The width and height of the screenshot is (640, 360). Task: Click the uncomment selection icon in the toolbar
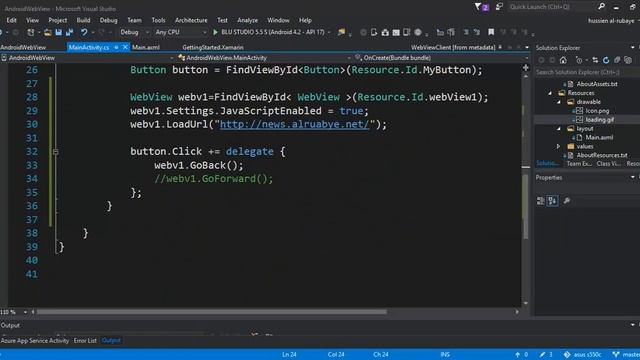(476, 32)
